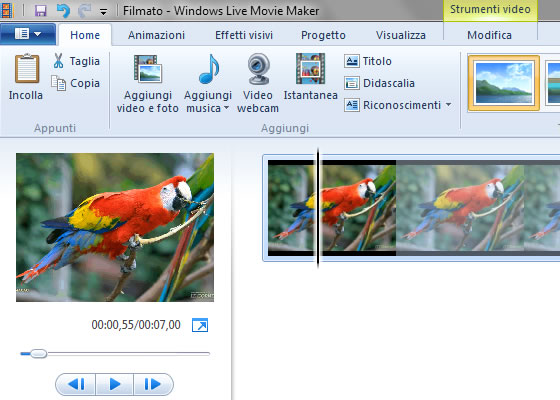Click the undo arrow in title bar
Viewport: 560px width, 400px height.
coord(63,11)
